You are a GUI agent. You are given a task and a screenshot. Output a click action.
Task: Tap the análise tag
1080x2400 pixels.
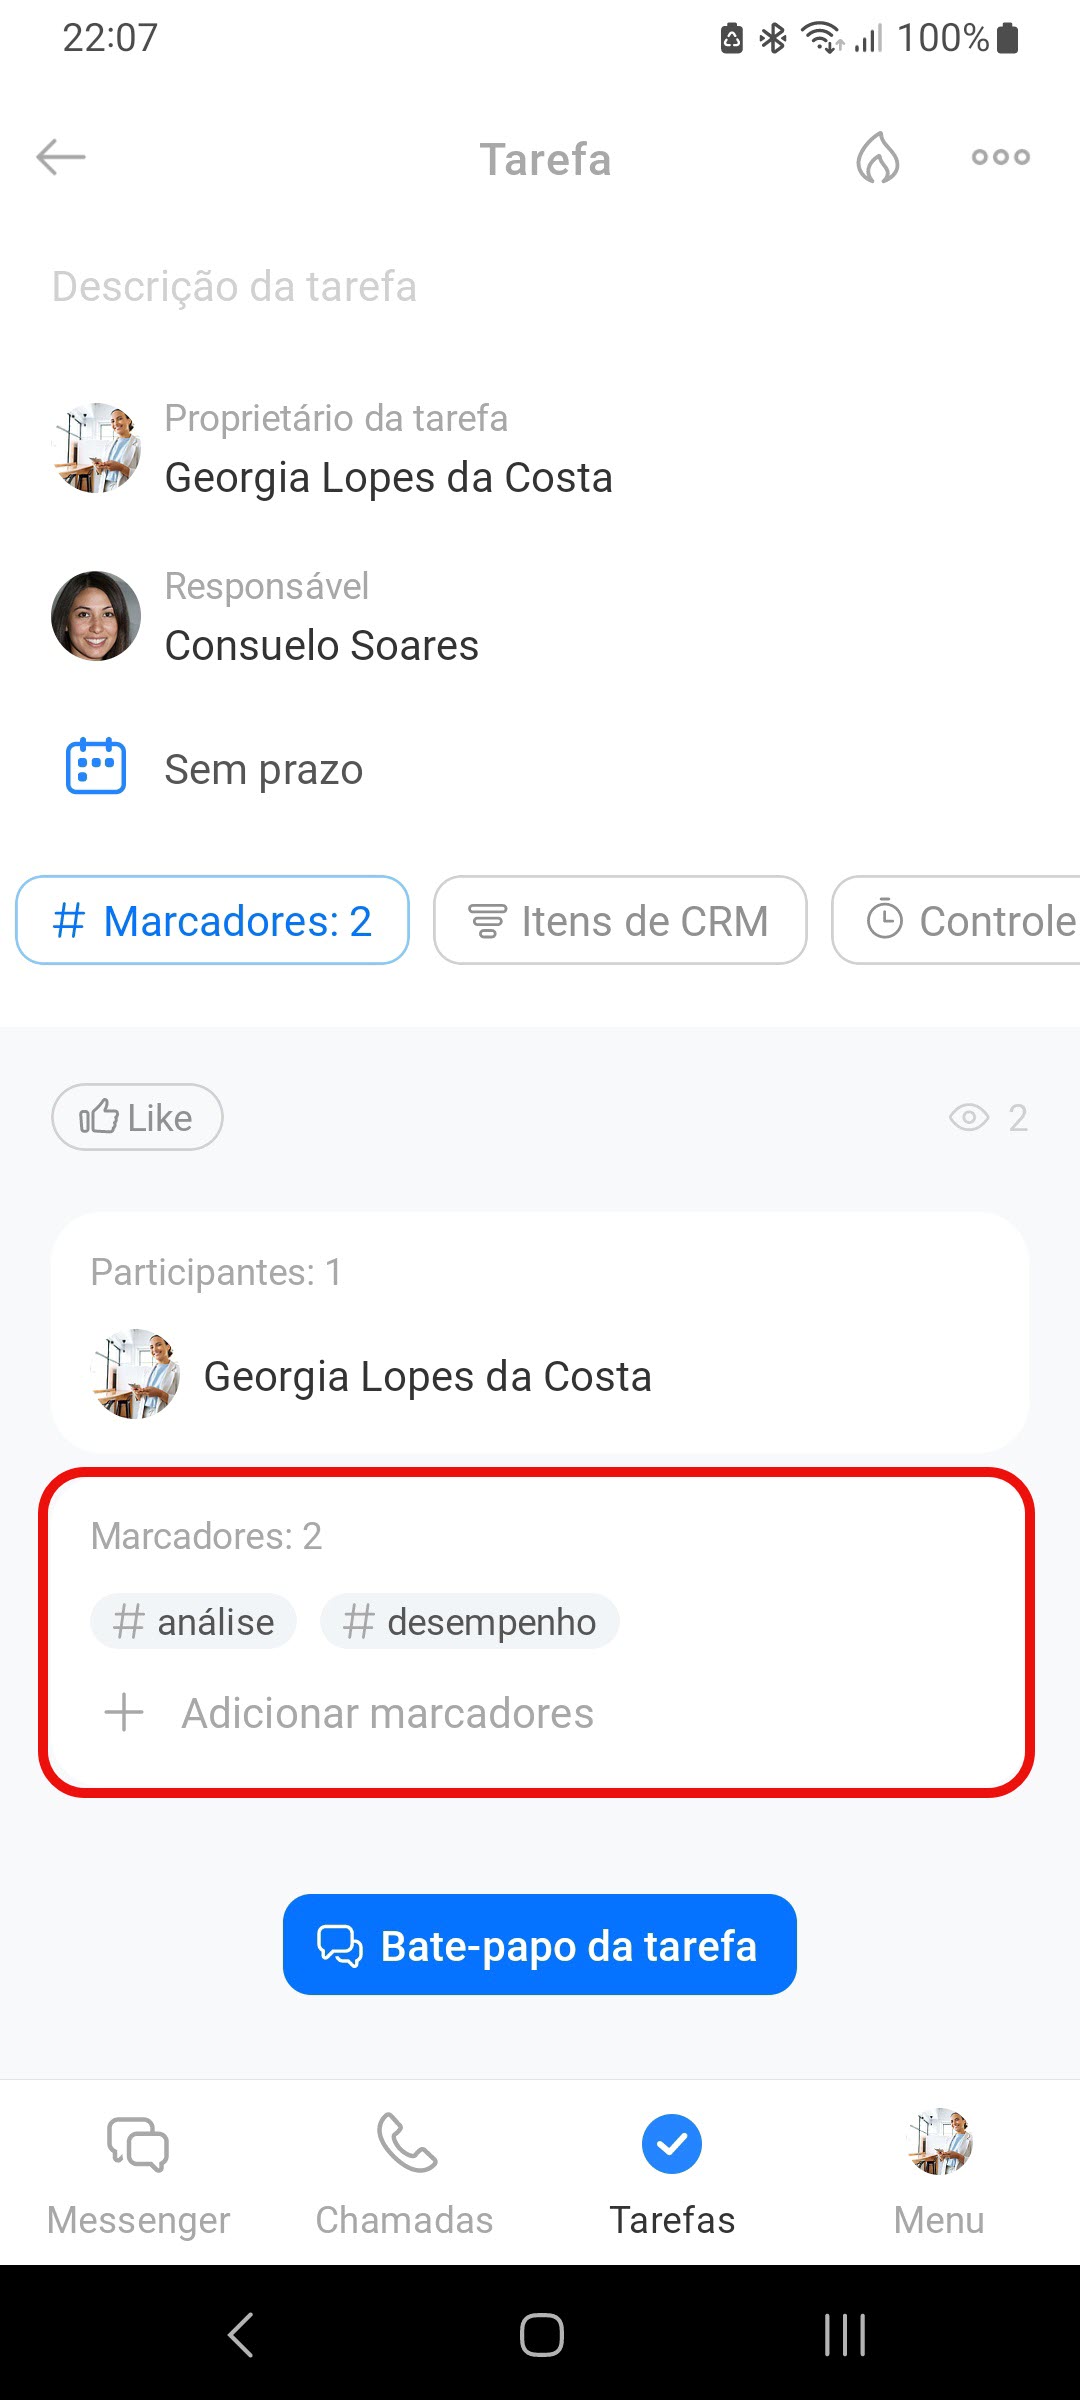point(194,1622)
